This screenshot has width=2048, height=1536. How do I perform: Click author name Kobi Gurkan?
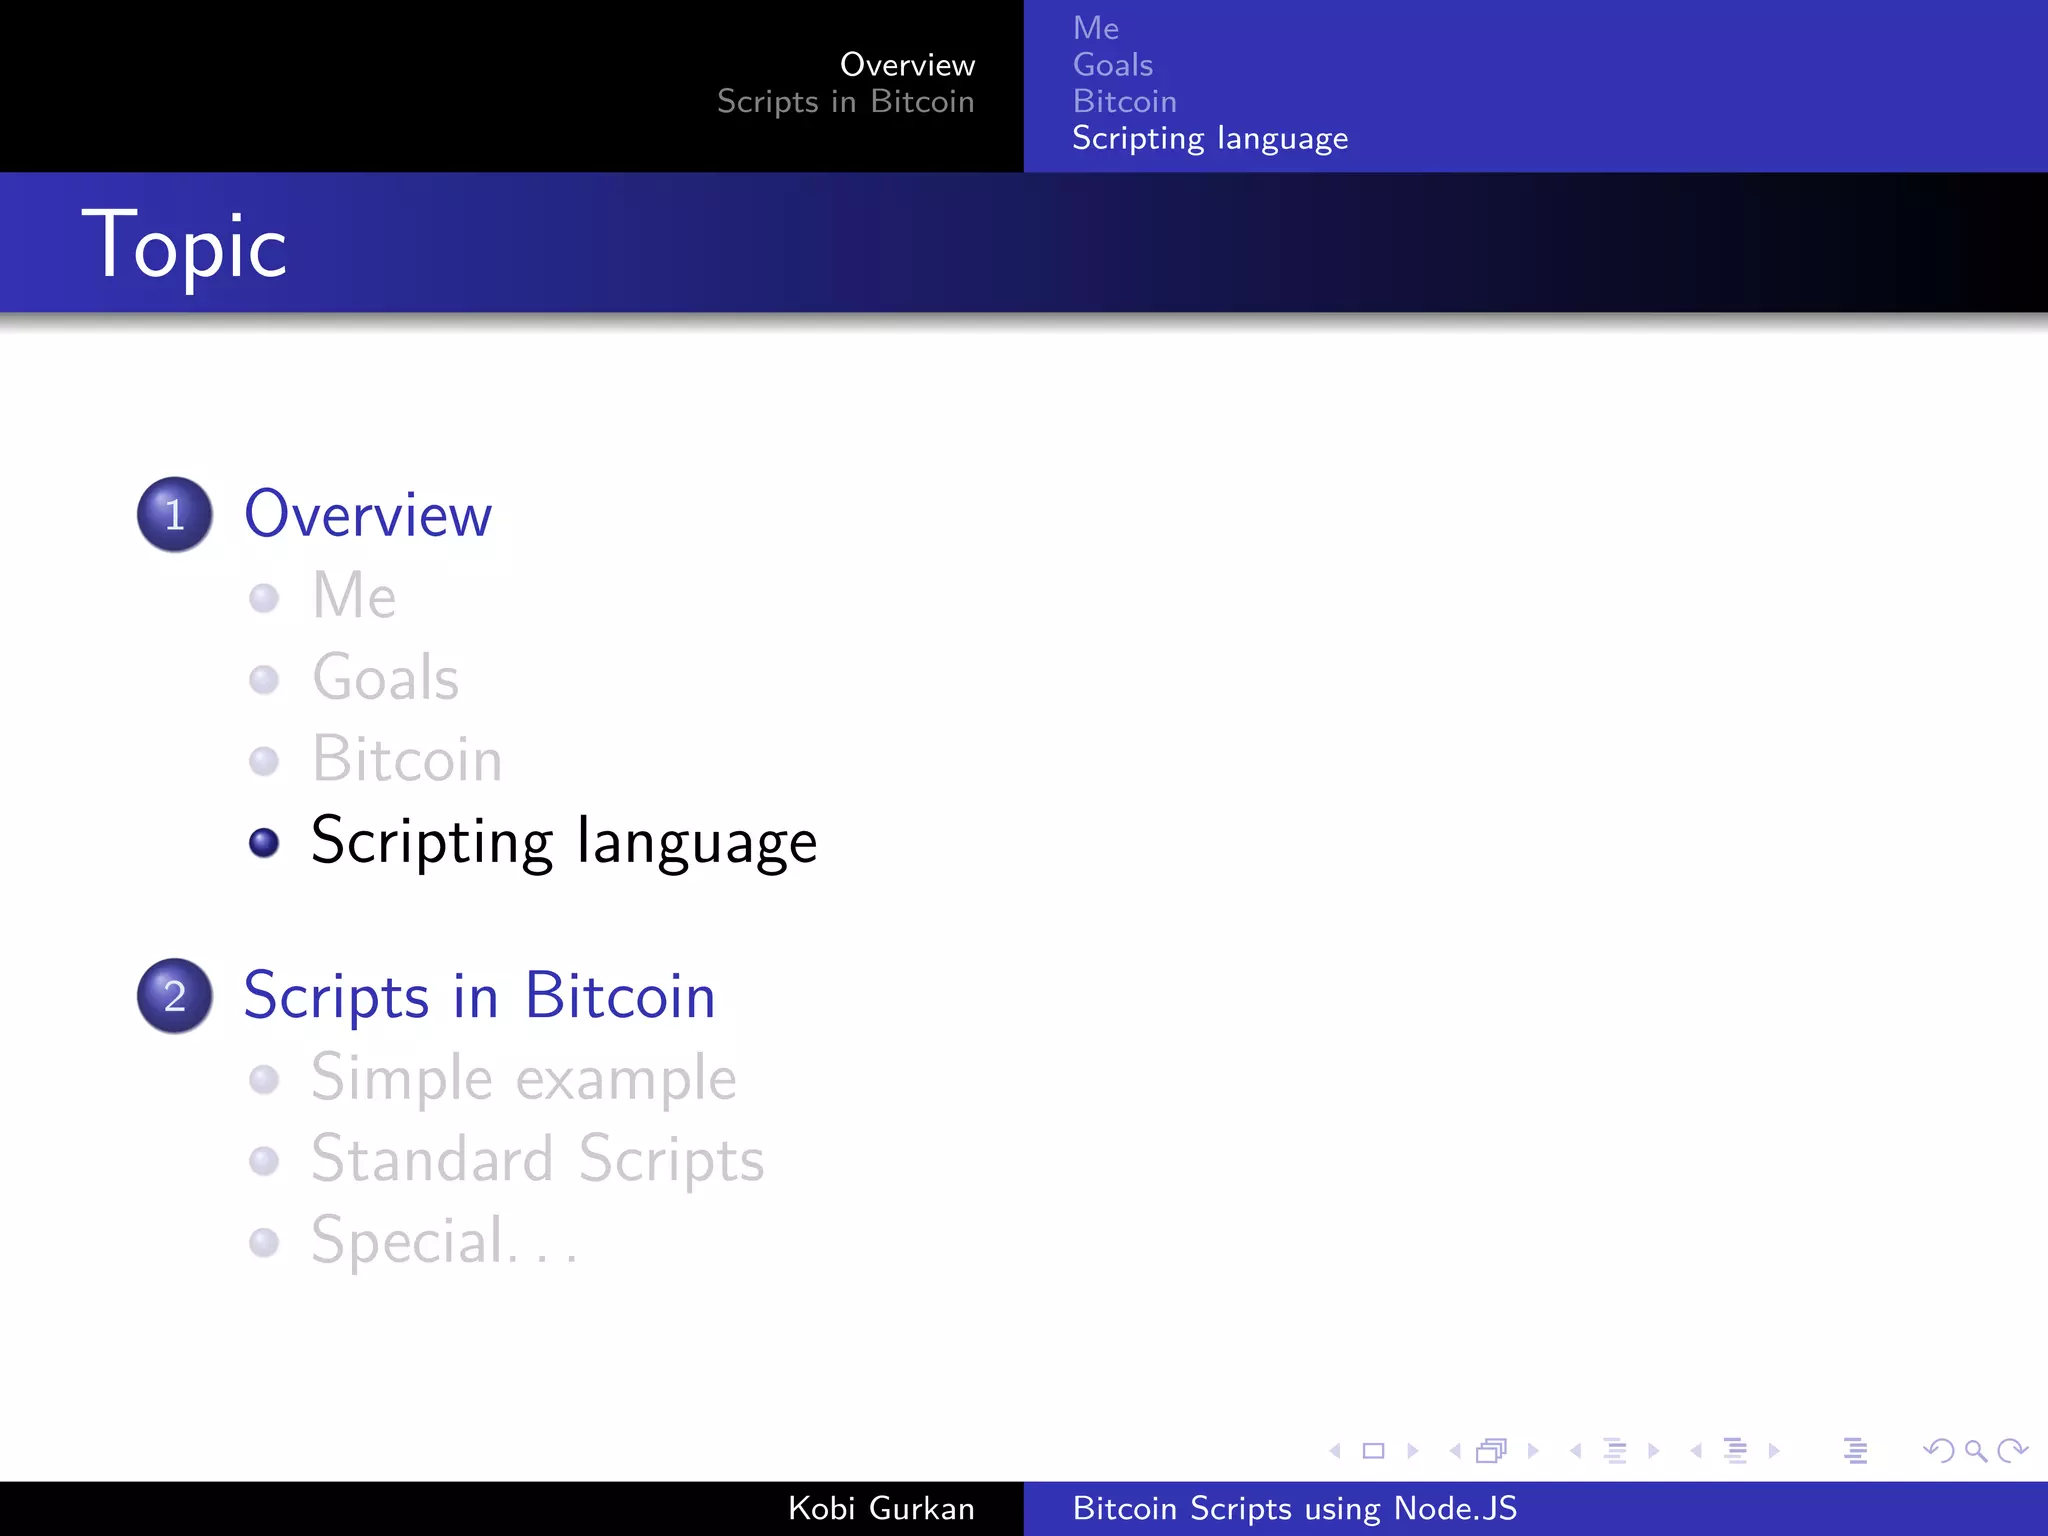(881, 1509)
